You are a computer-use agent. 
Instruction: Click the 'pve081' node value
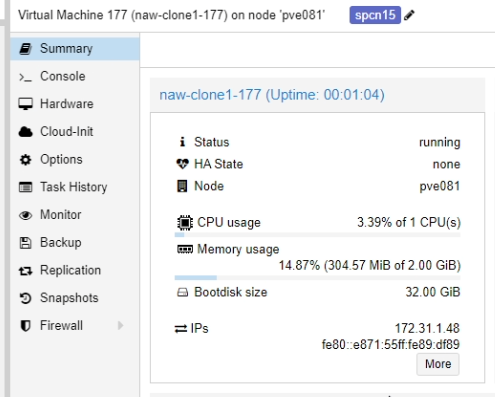click(440, 186)
